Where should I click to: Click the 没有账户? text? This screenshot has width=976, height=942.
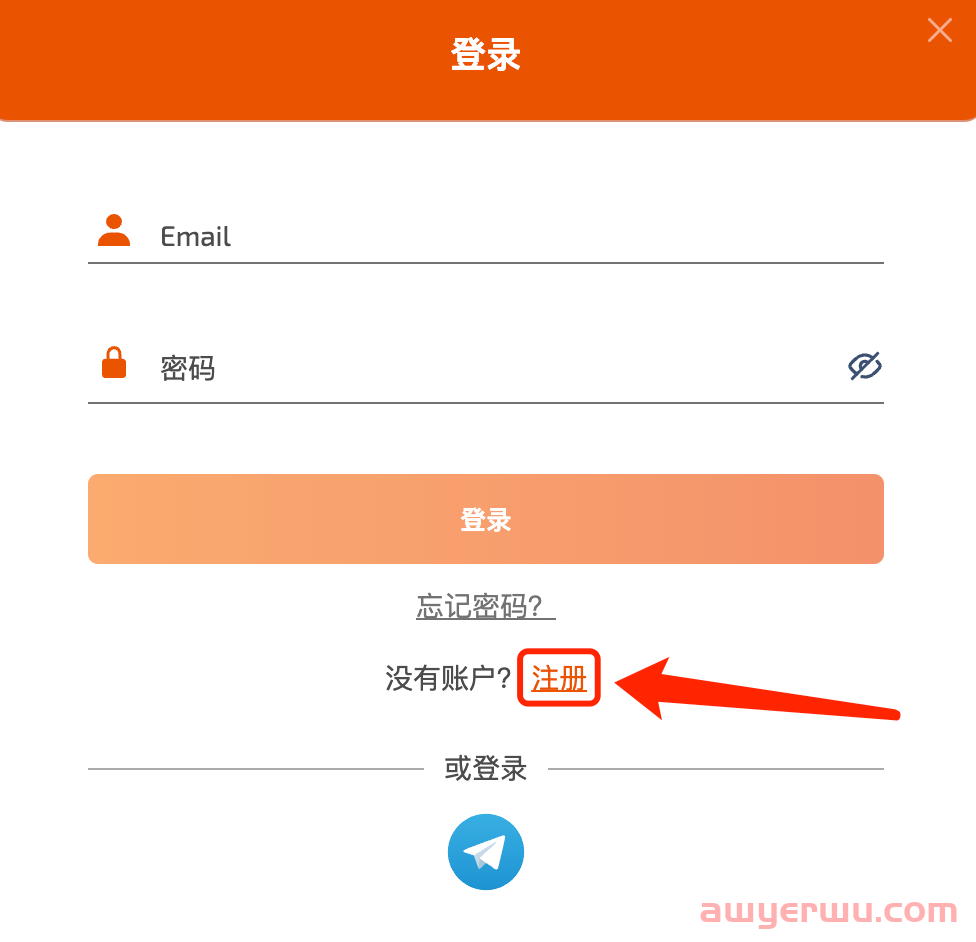(448, 678)
